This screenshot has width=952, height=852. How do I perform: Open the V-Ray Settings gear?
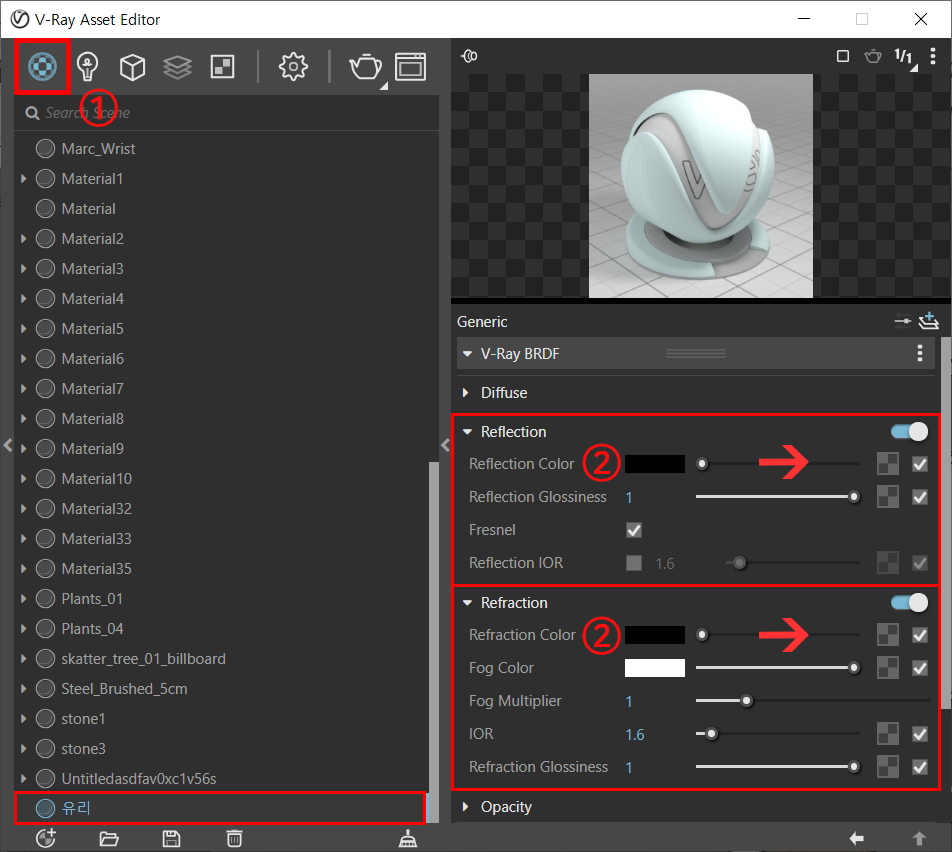293,66
